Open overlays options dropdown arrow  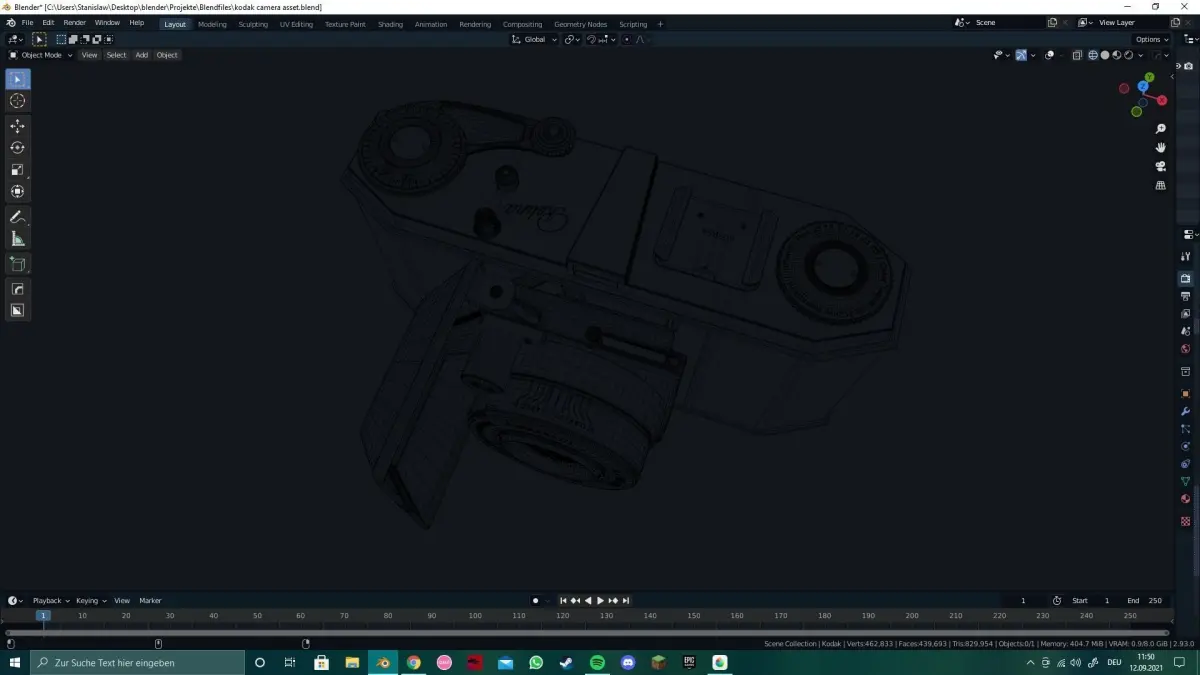(1060, 55)
